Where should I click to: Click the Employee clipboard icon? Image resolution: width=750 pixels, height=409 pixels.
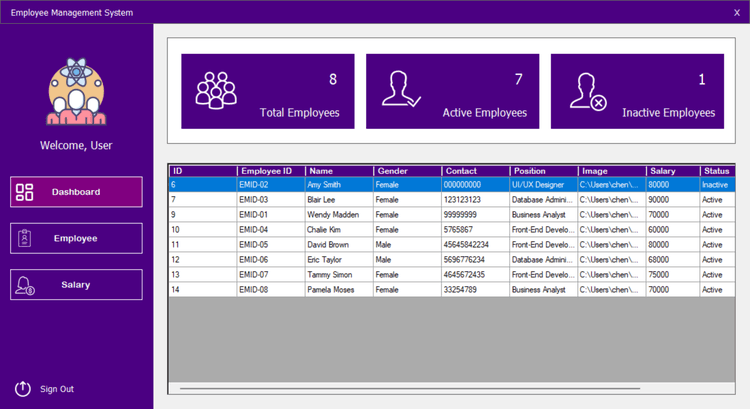25,238
